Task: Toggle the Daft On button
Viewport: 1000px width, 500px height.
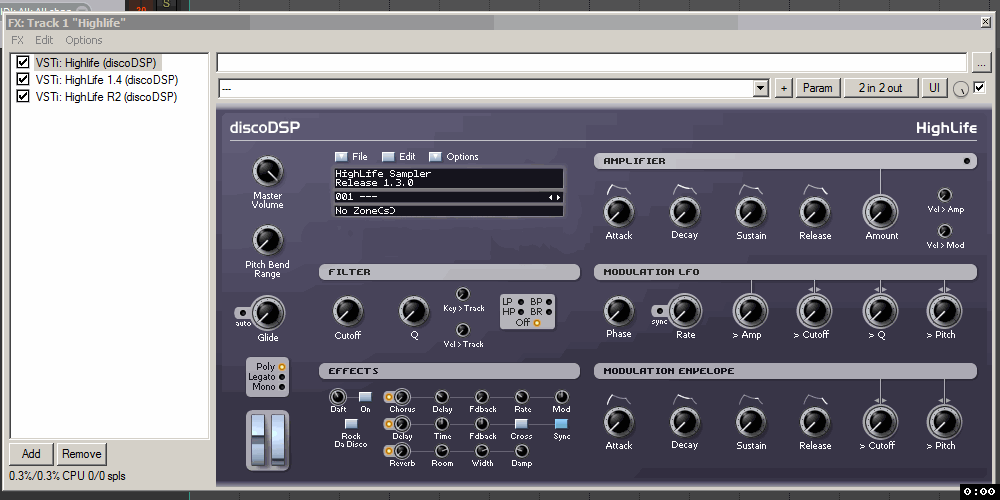Action: 365,397
